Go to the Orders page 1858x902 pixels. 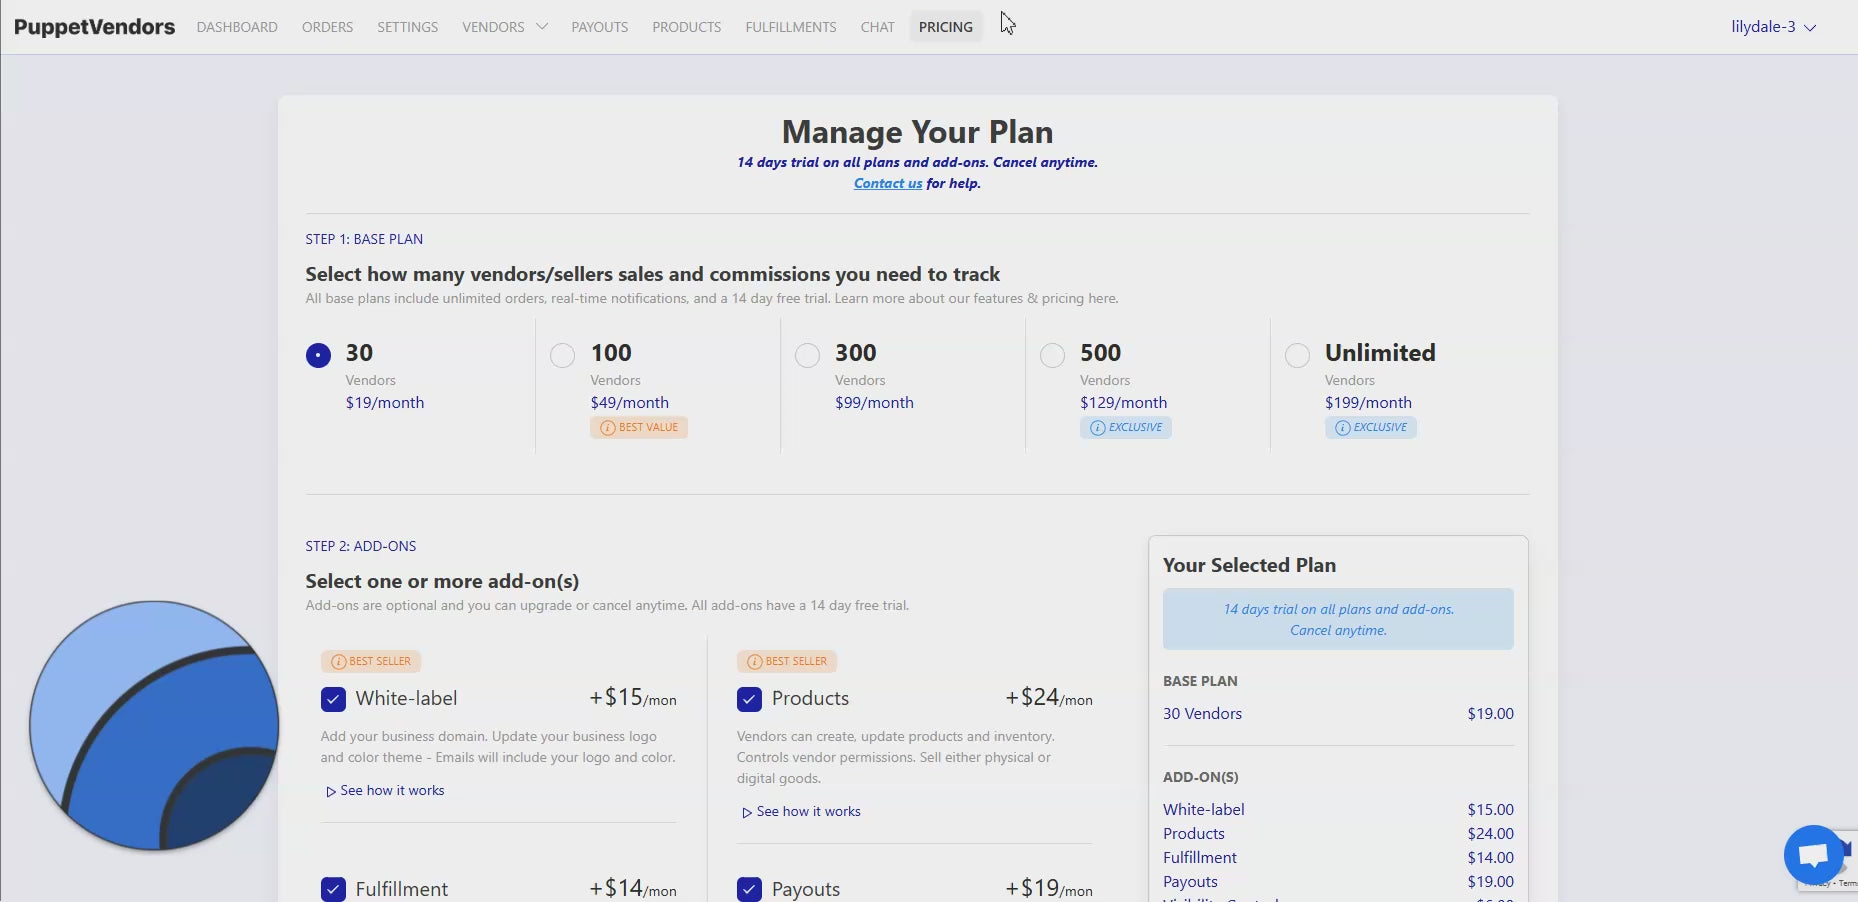327,27
